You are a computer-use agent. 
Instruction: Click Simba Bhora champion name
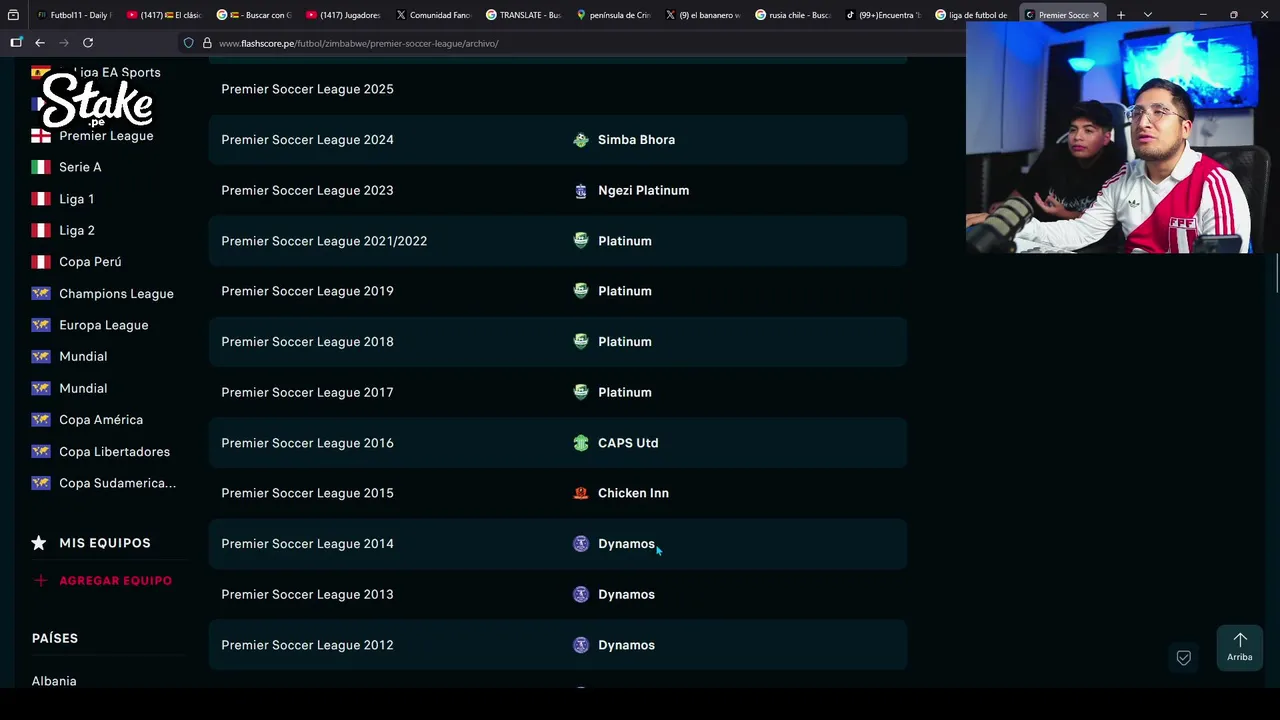pos(636,140)
